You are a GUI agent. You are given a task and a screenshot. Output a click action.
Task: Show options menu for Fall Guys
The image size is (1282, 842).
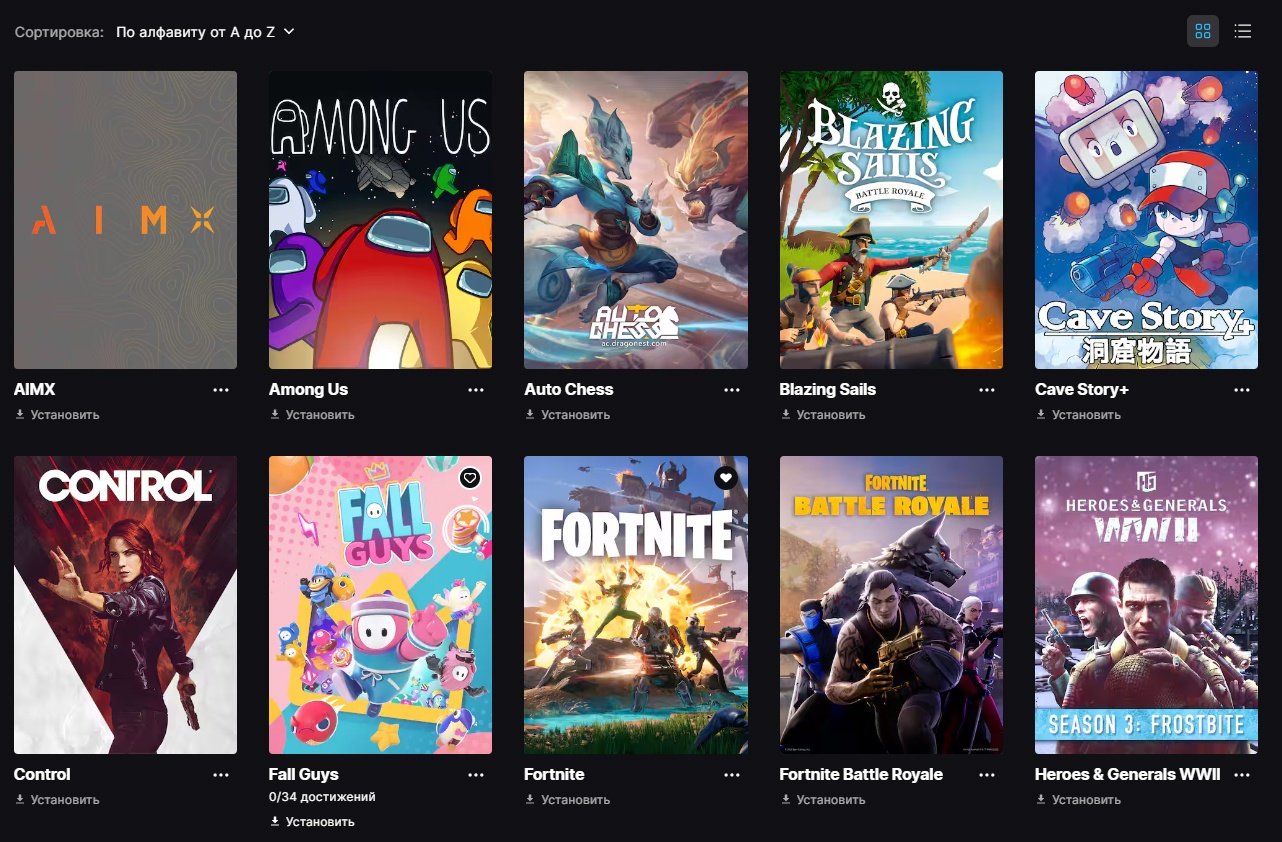[x=476, y=775]
